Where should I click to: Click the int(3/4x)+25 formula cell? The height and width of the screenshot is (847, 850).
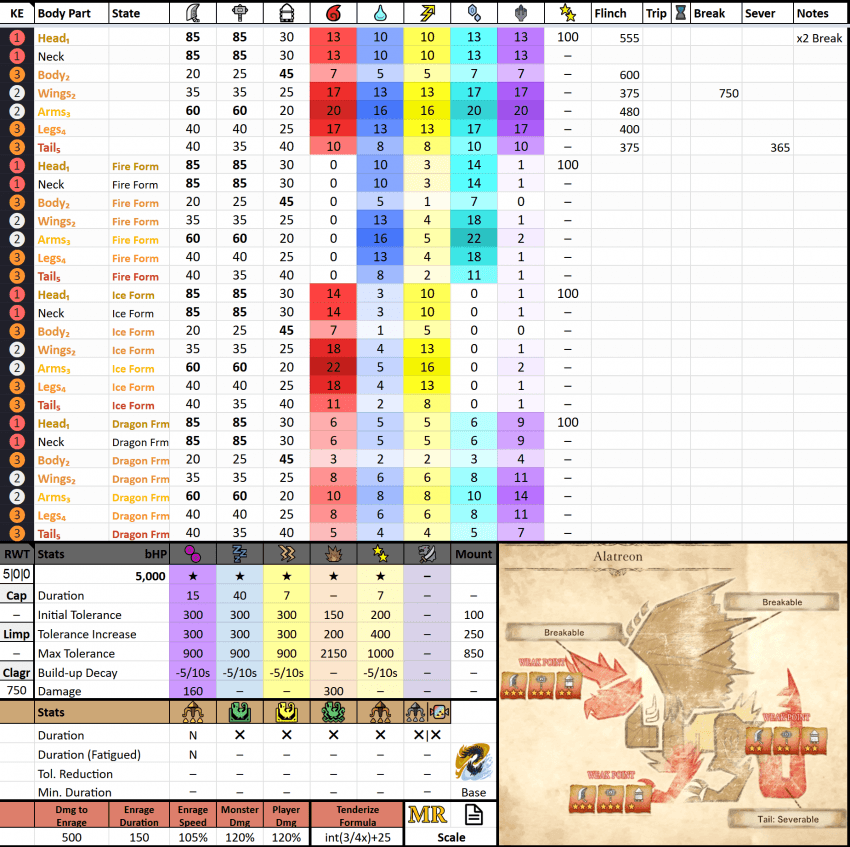tap(357, 837)
